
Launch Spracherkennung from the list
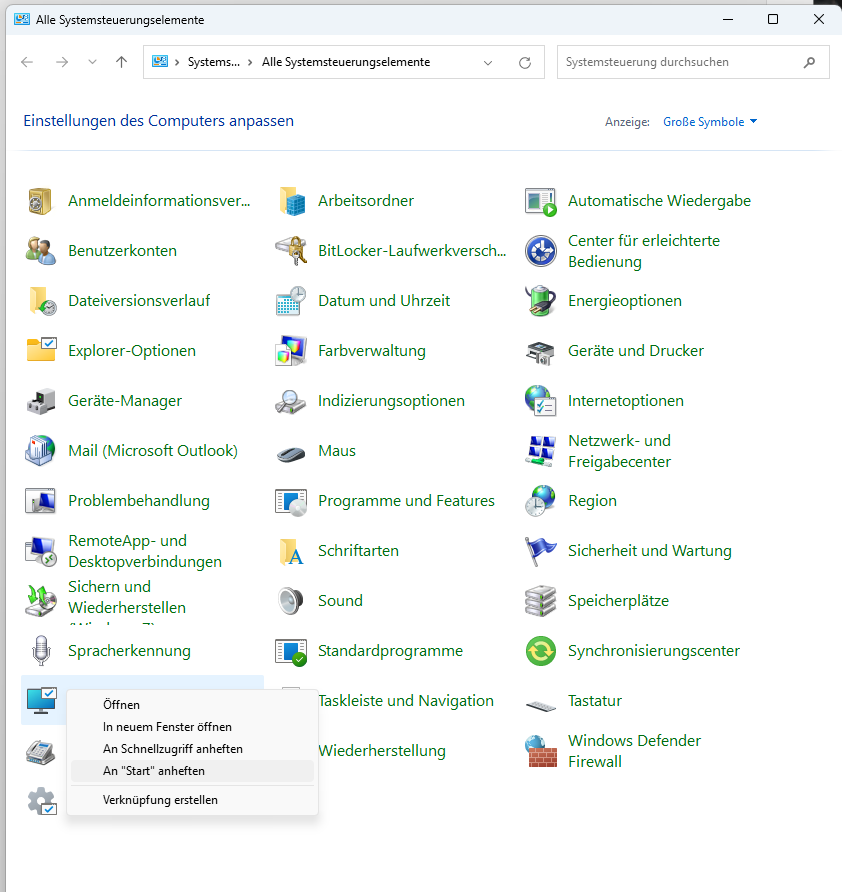pyautogui.click(x=131, y=650)
